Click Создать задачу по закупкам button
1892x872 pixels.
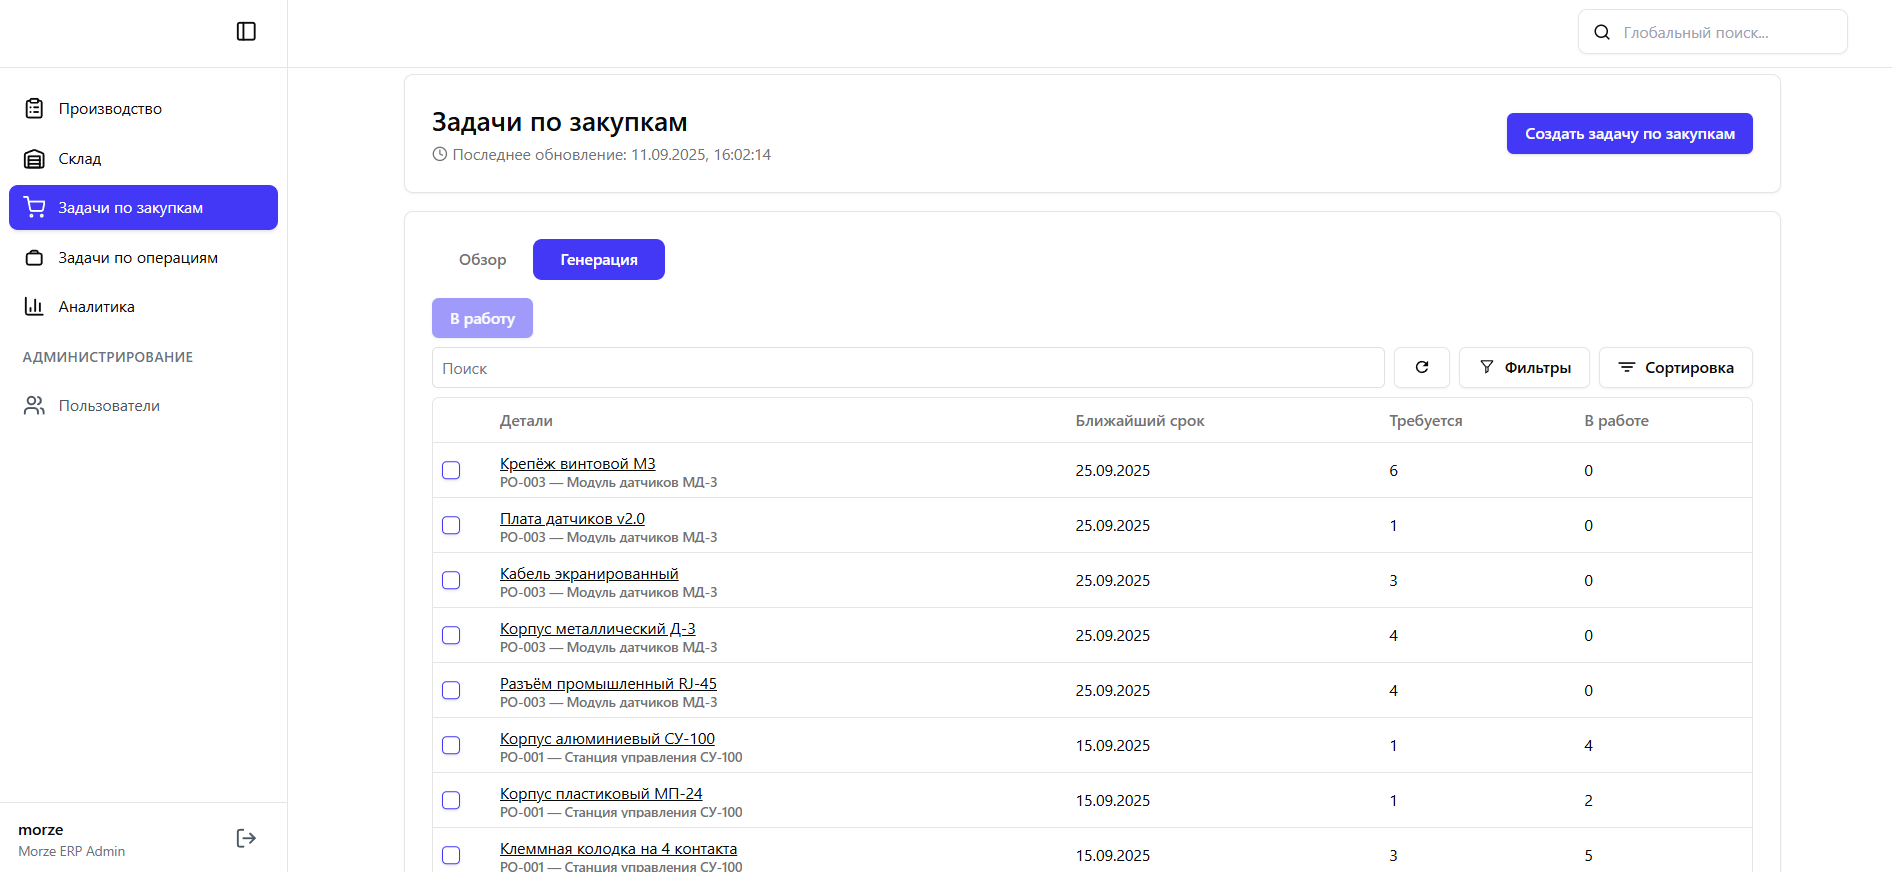(1629, 134)
